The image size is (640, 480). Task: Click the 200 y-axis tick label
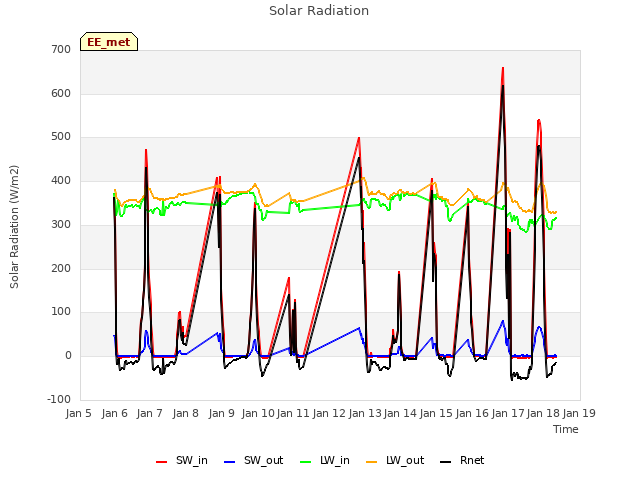tap(61, 268)
